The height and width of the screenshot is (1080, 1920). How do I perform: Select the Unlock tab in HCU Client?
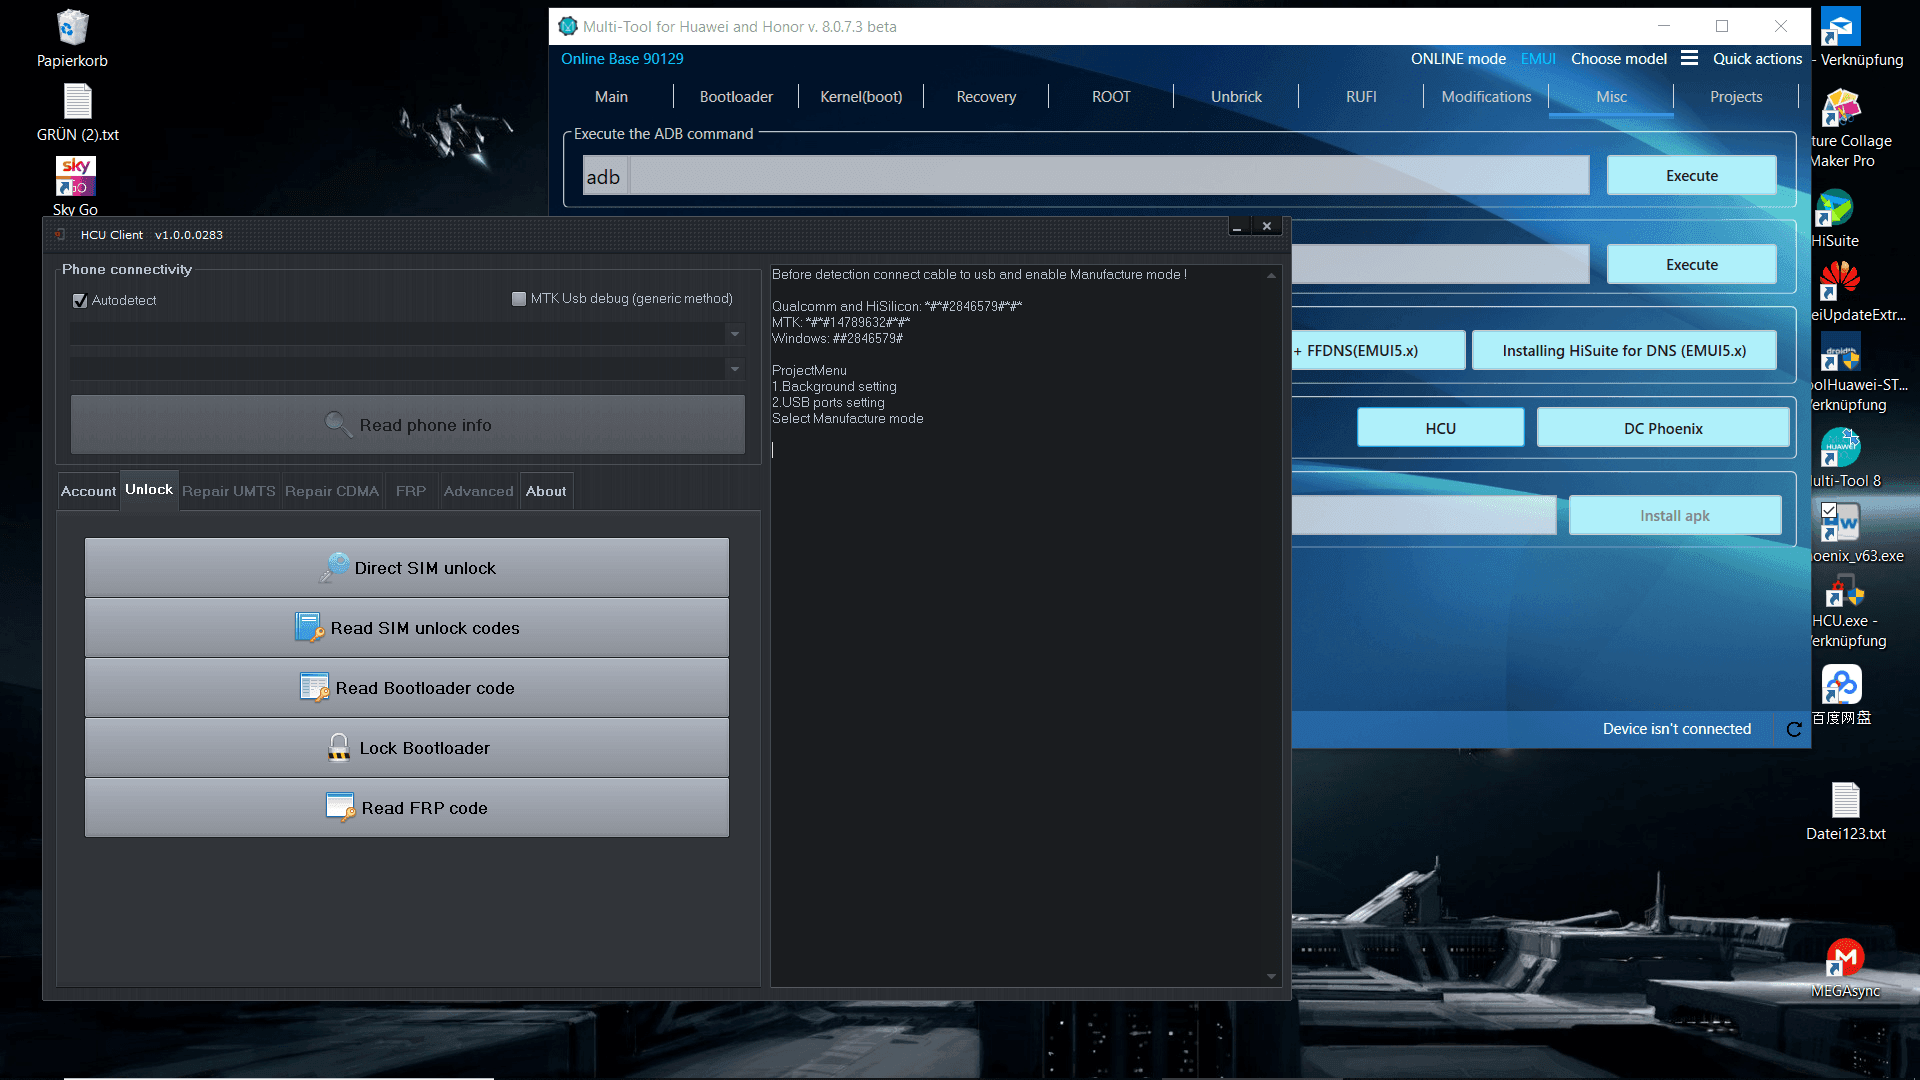[x=149, y=490]
